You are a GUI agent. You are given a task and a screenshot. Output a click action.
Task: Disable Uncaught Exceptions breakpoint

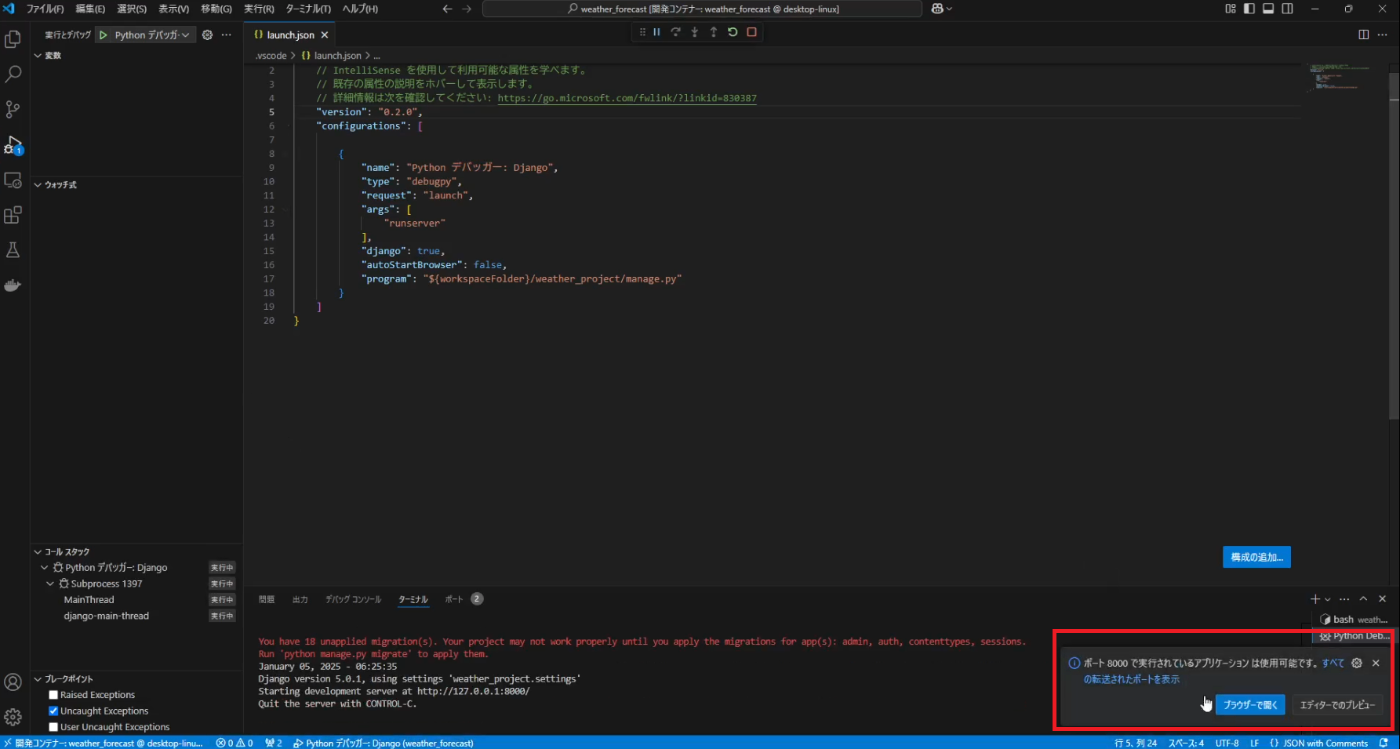click(x=54, y=711)
